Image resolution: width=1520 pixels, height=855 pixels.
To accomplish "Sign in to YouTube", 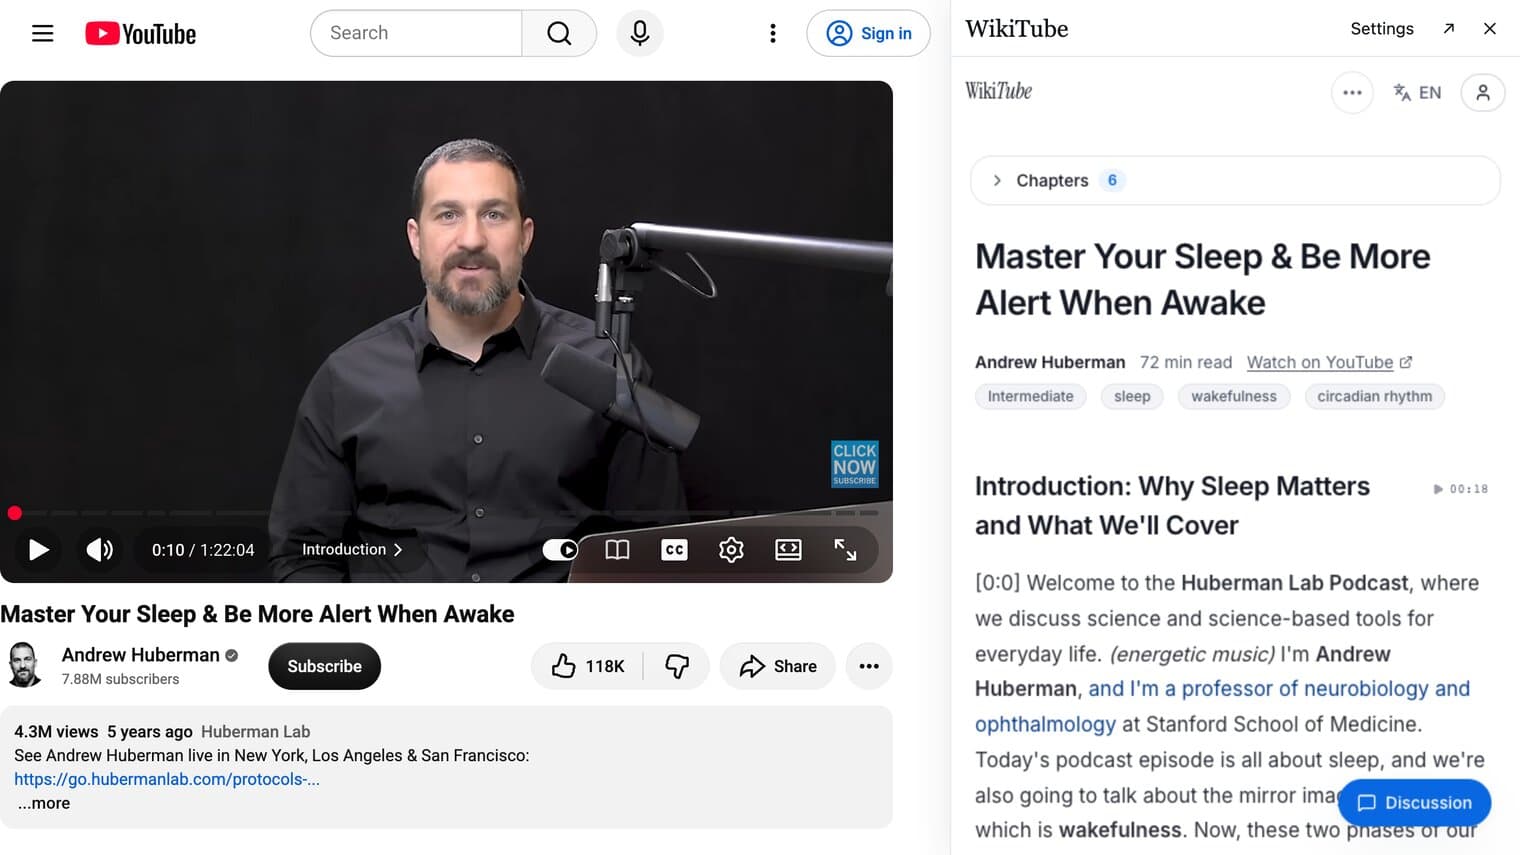I will pos(868,33).
